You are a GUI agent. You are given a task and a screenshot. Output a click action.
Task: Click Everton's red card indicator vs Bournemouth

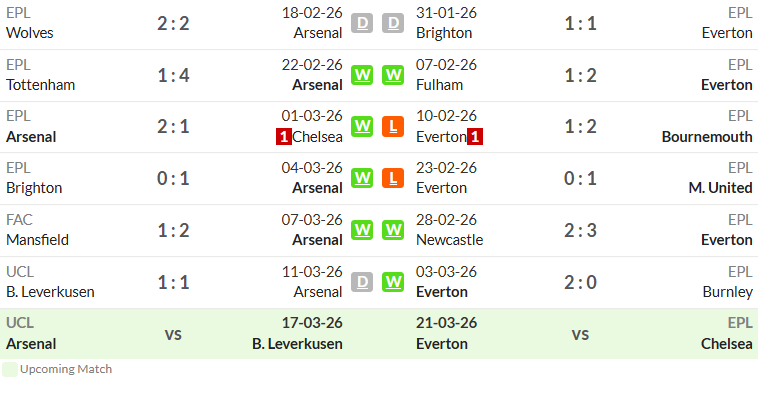pos(475,137)
